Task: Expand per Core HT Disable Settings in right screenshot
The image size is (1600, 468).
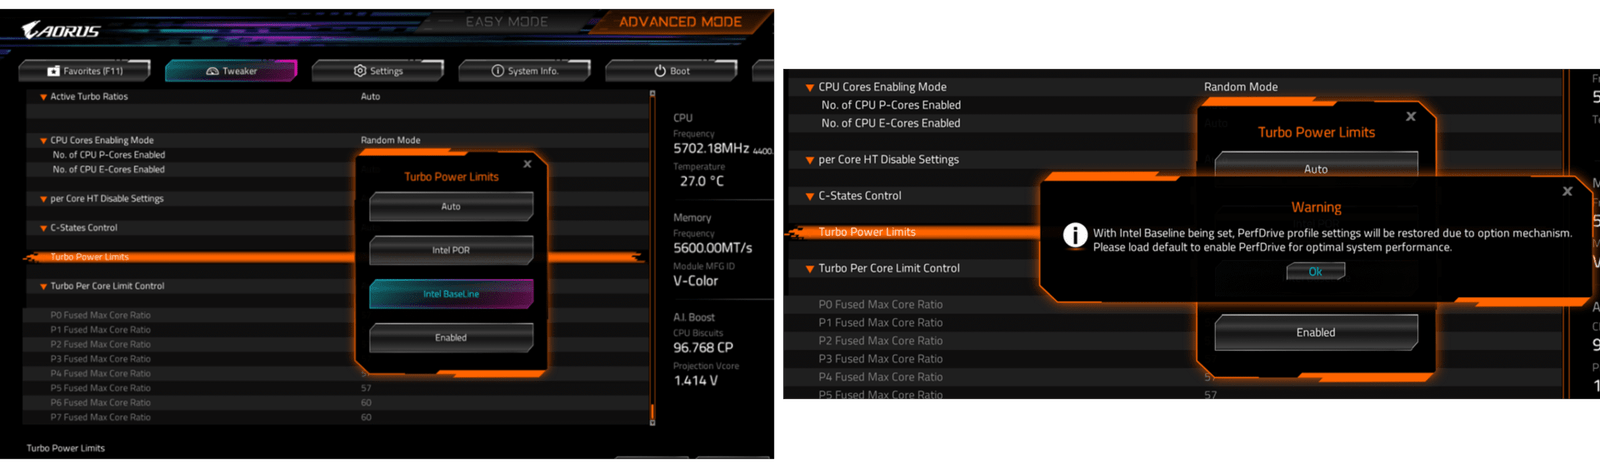Action: click(810, 160)
